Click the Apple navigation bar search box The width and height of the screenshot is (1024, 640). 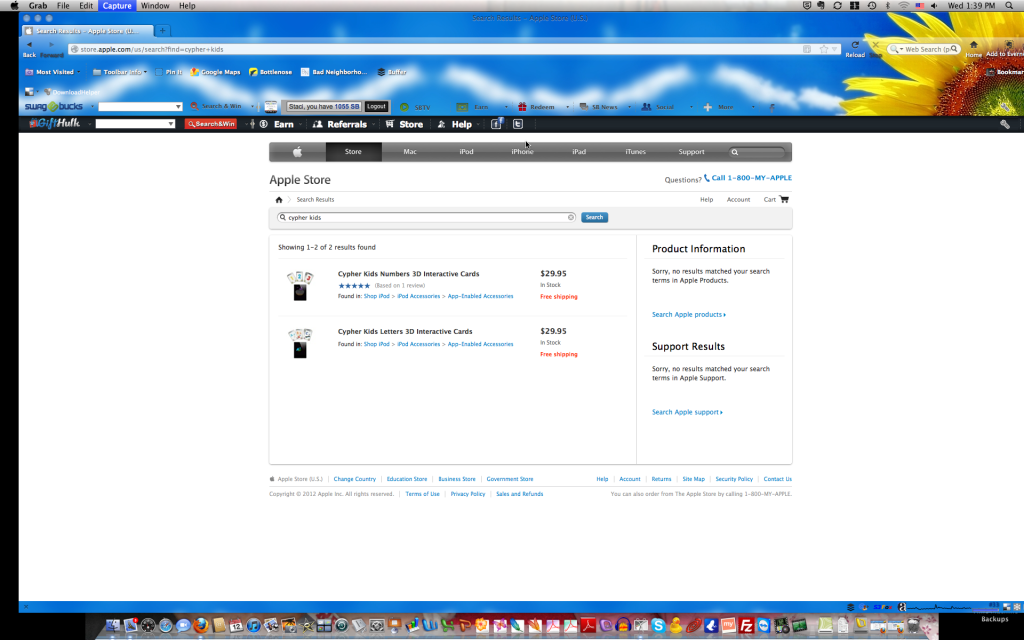757,152
